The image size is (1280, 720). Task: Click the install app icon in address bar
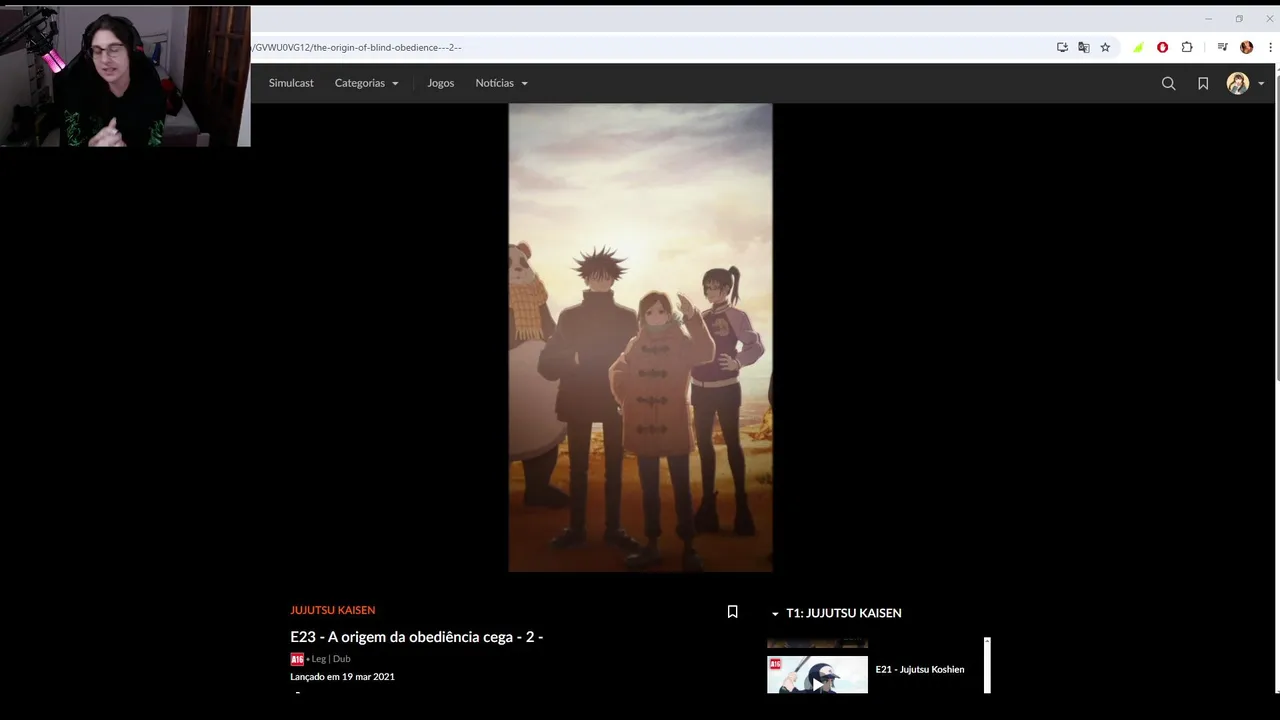(1062, 47)
